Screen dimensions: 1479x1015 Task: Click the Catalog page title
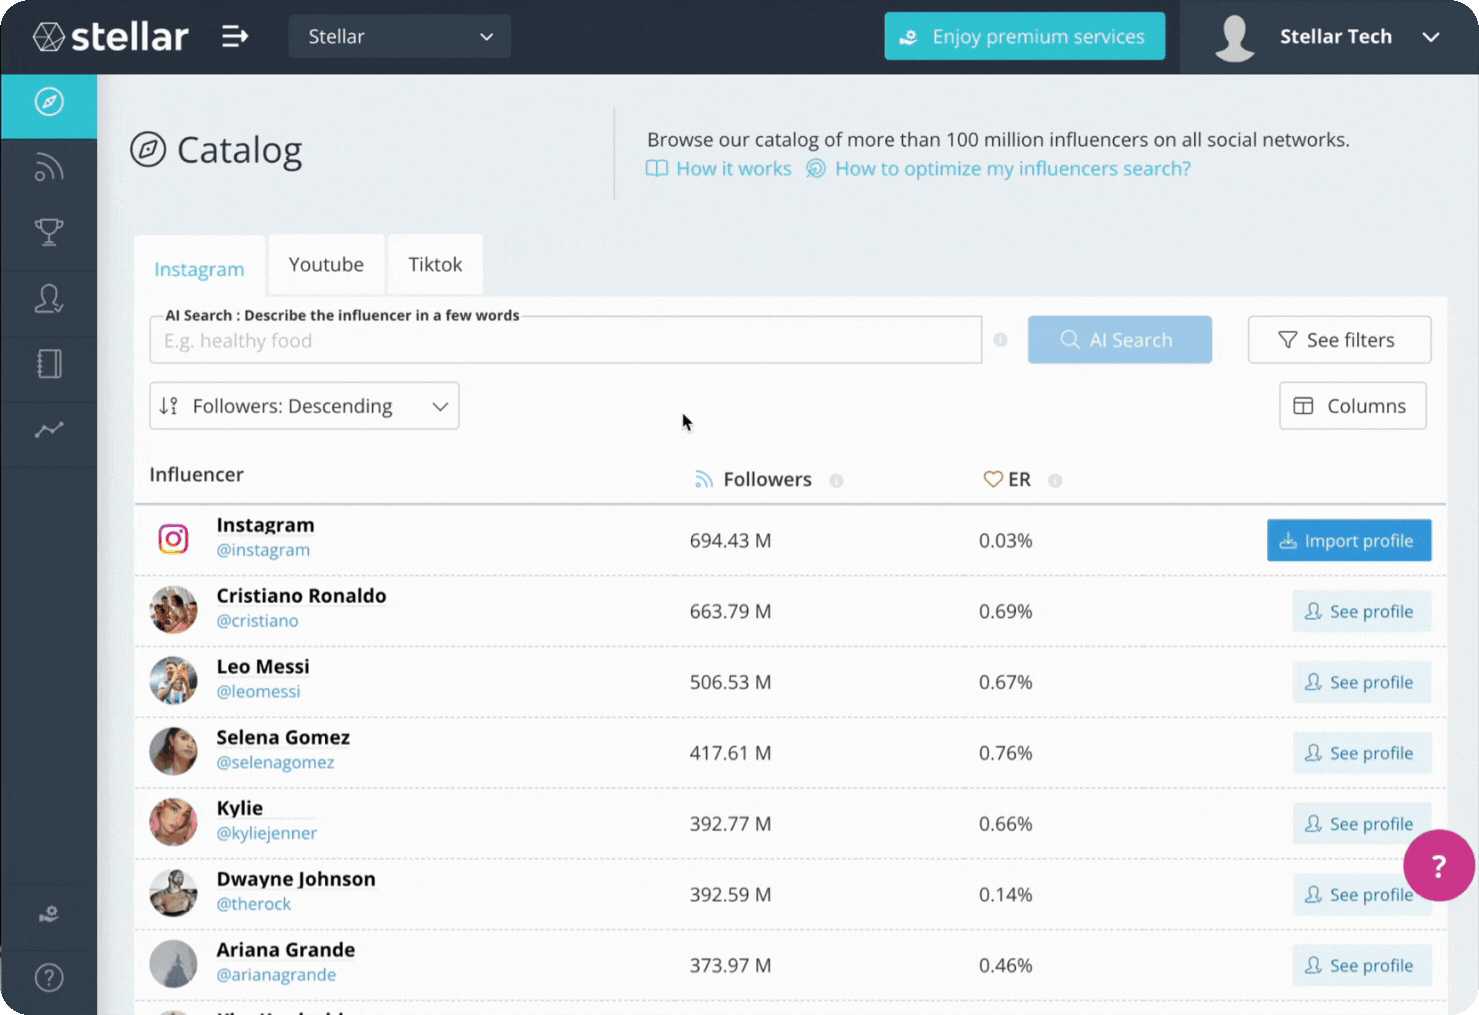pos(239,150)
